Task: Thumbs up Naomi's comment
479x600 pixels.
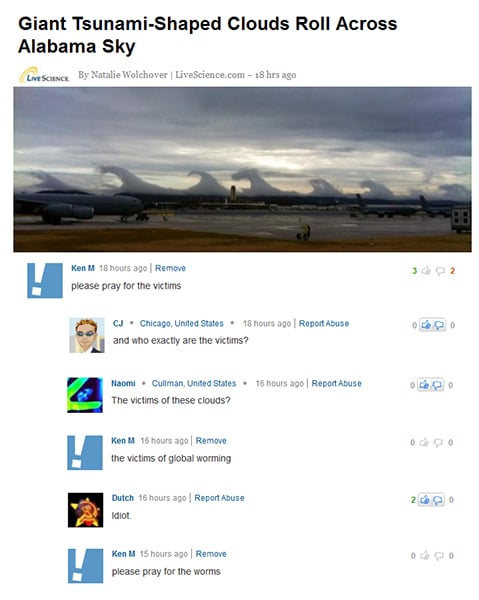Action: (x=424, y=385)
